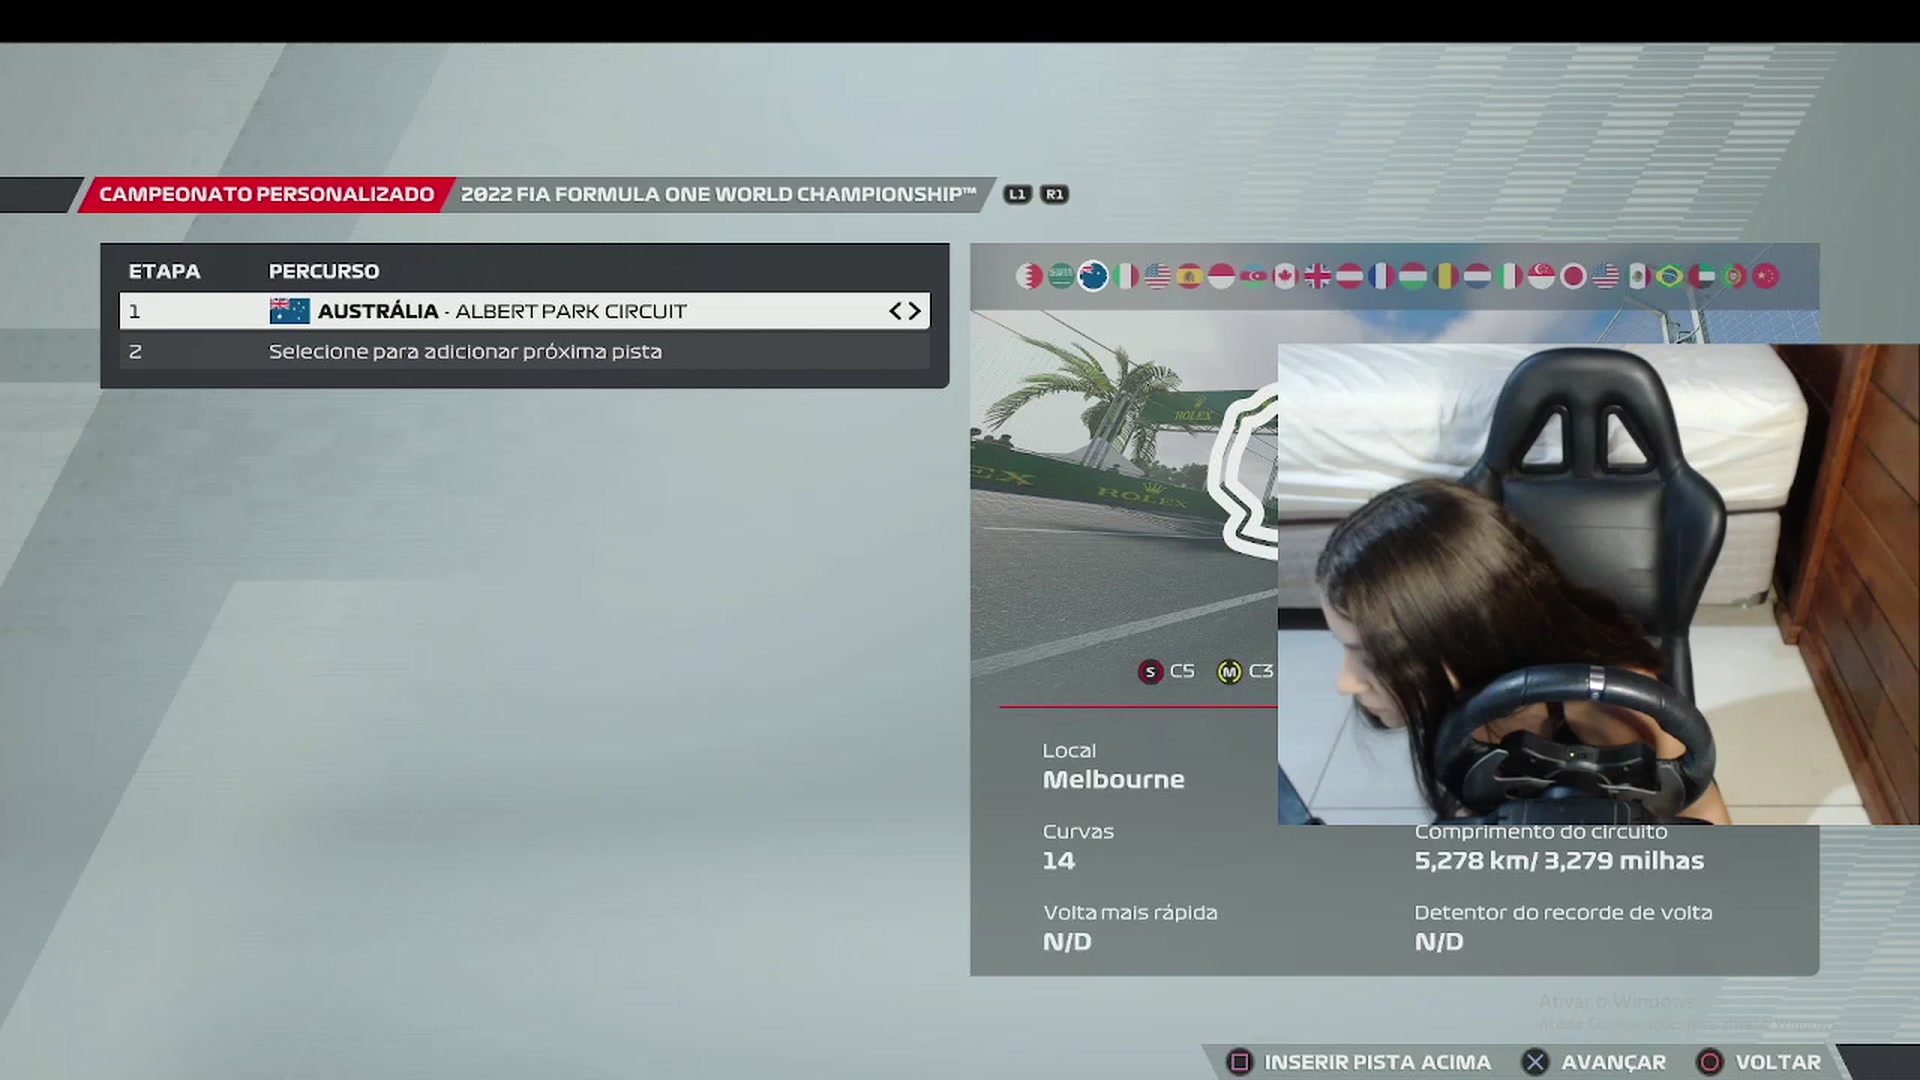Click the Voltar button
The image size is (1920, 1080).
coord(1759,1062)
